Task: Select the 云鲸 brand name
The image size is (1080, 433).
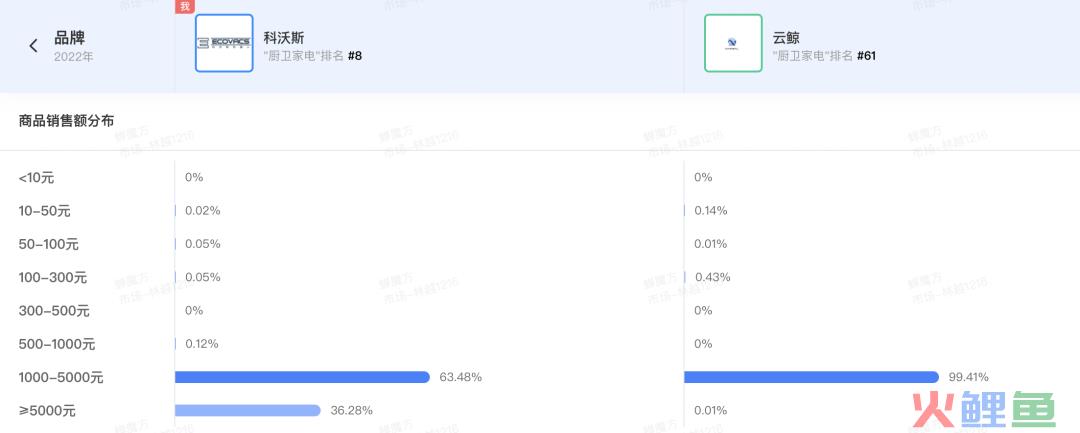Action: pyautogui.click(x=787, y=38)
